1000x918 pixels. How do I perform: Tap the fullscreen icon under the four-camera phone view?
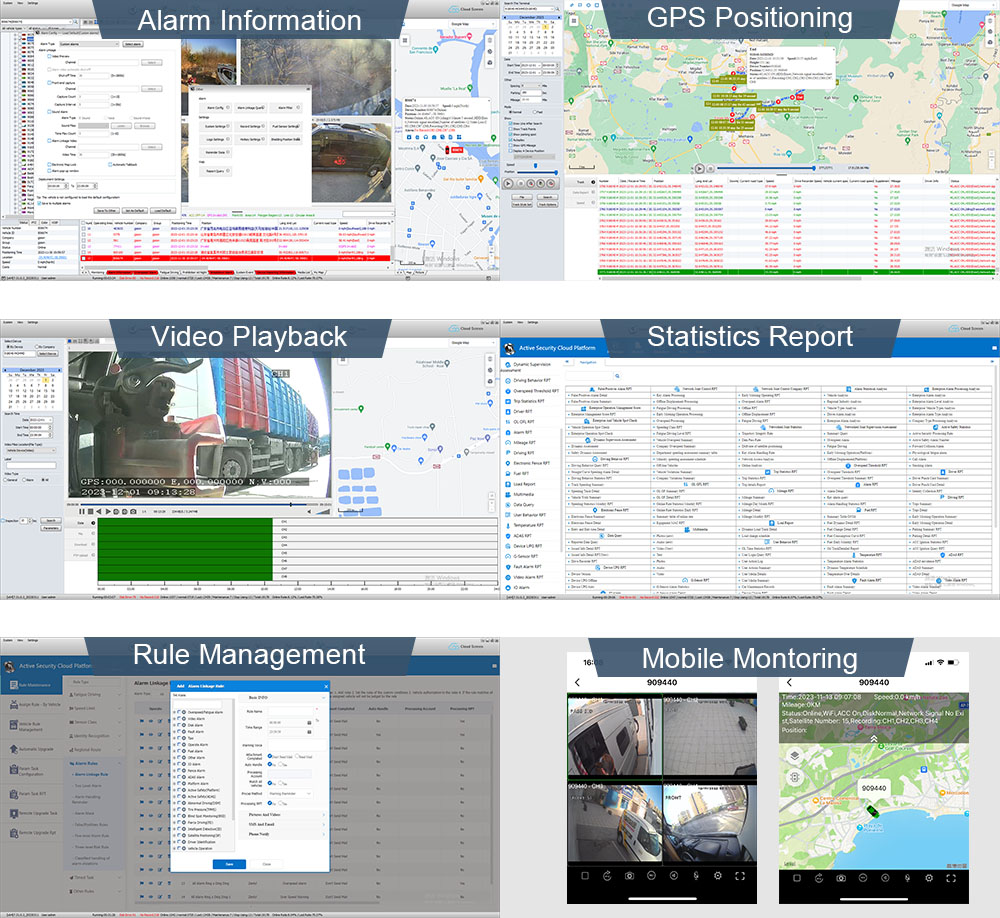[x=740, y=876]
